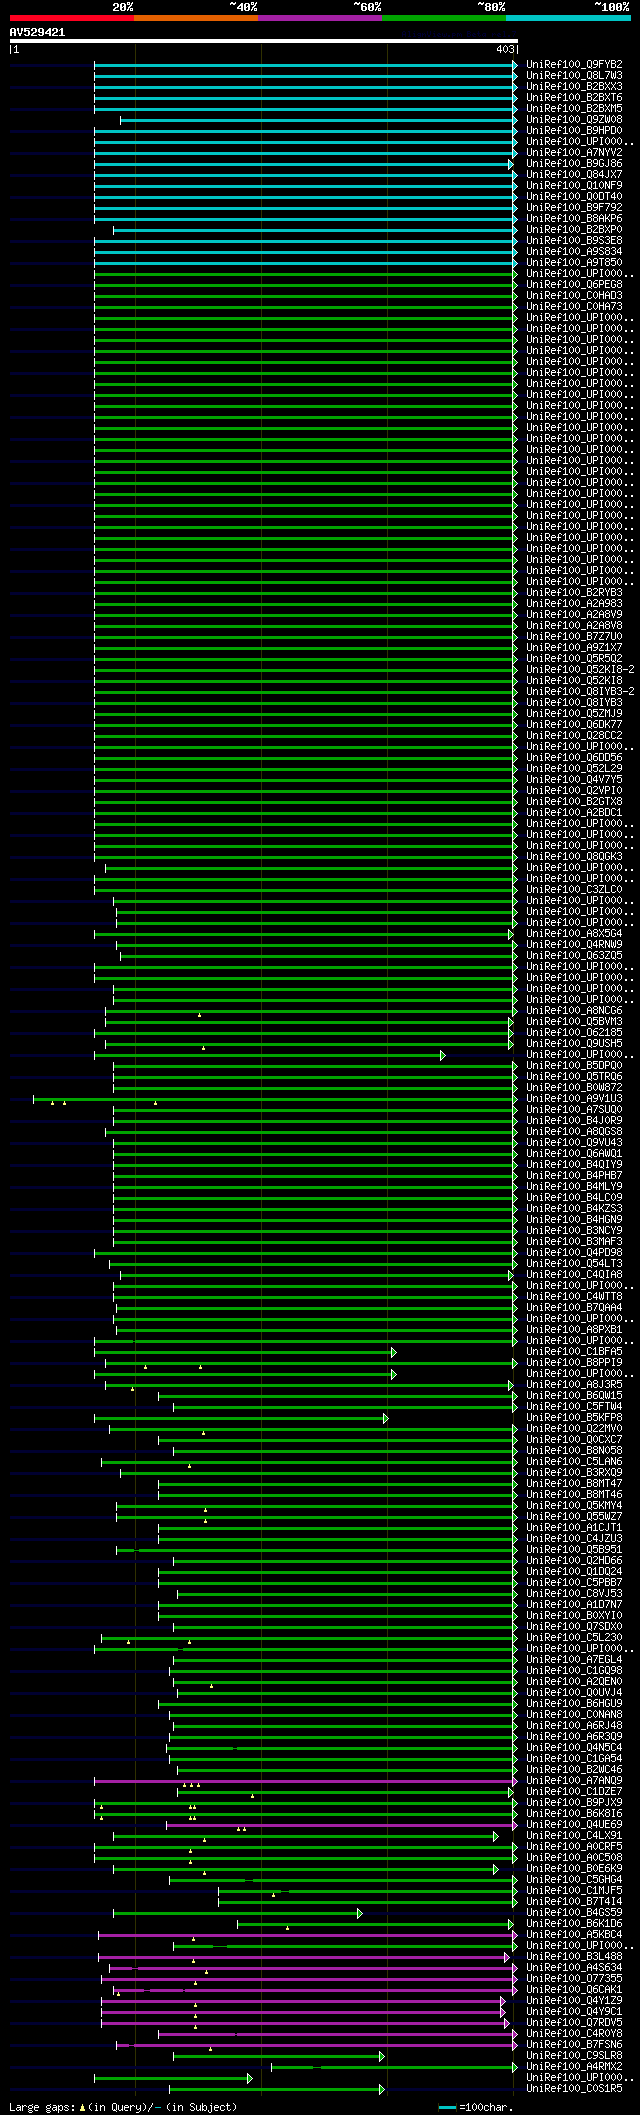Screen dimensions: 640x2115
Task: Select the UniRef100_C9SLR8 label
Action: click(x=574, y=2055)
